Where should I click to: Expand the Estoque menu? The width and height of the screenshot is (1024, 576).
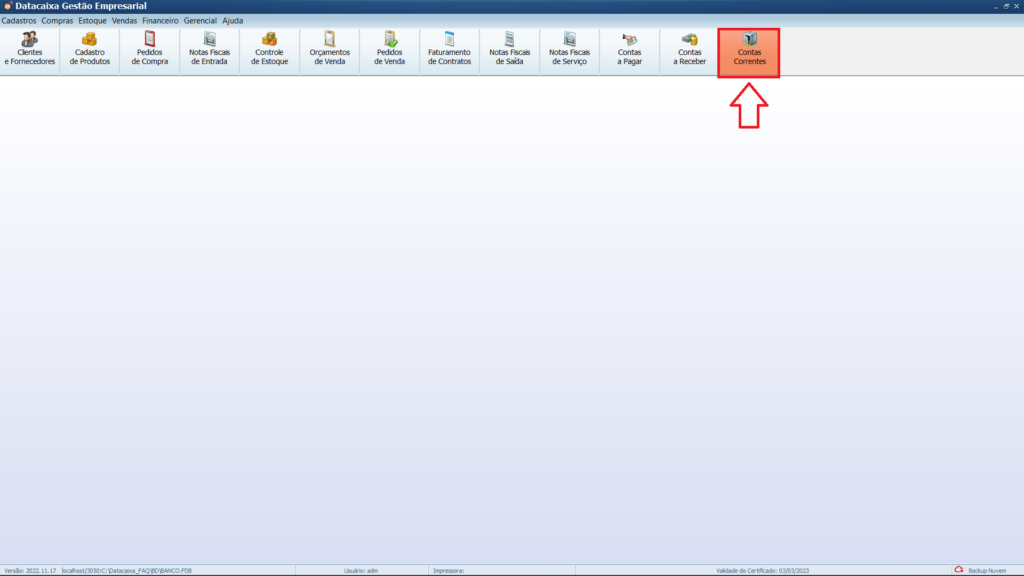pyautogui.click(x=92, y=20)
